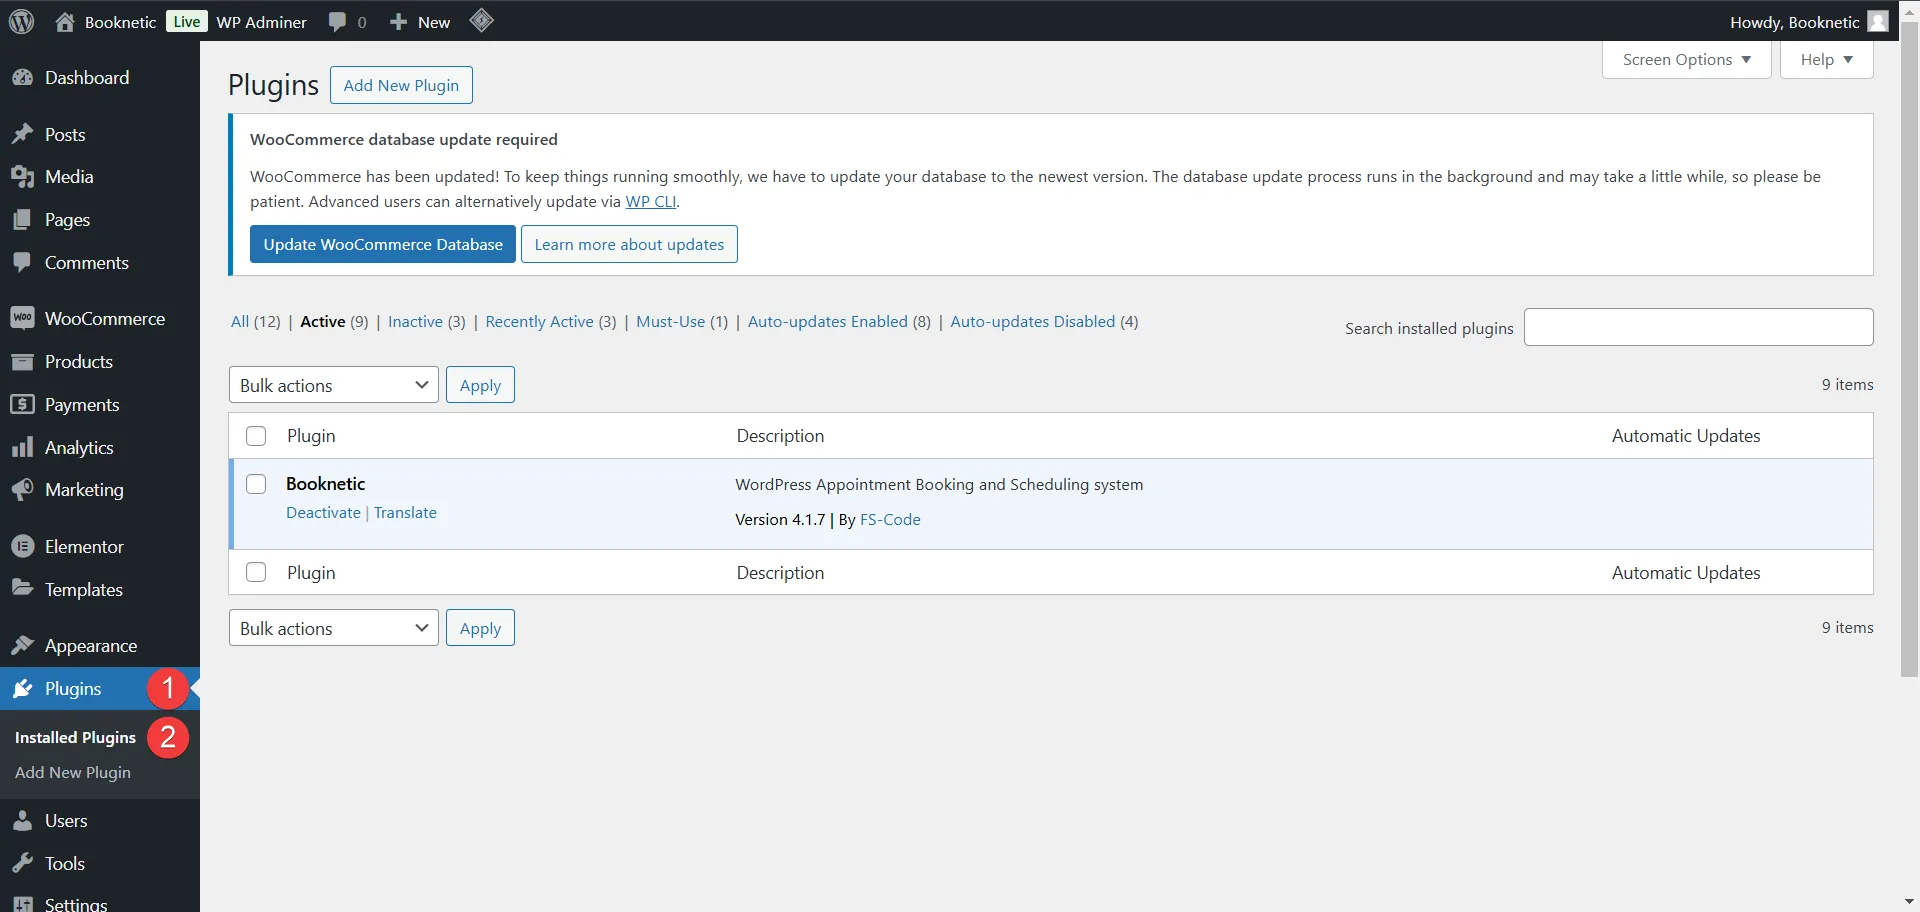The width and height of the screenshot is (1920, 912).
Task: Check the select-all checkbox in table footer
Action: tap(256, 572)
